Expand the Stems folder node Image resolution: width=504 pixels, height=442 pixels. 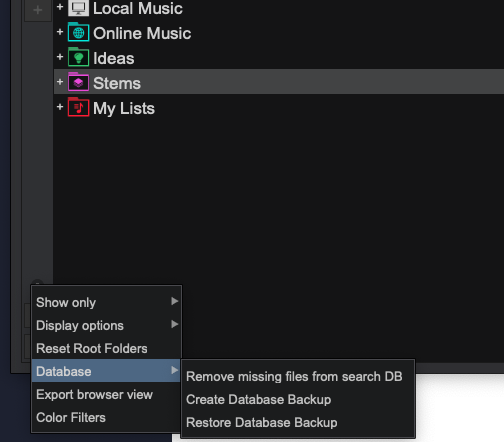point(60,82)
